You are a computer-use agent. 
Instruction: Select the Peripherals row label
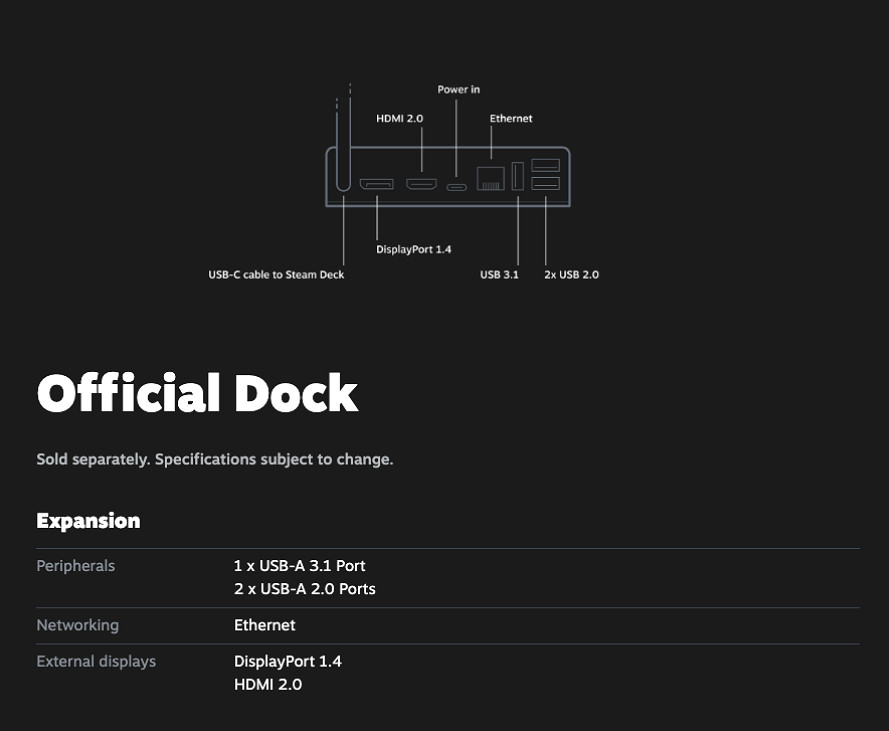[75, 566]
